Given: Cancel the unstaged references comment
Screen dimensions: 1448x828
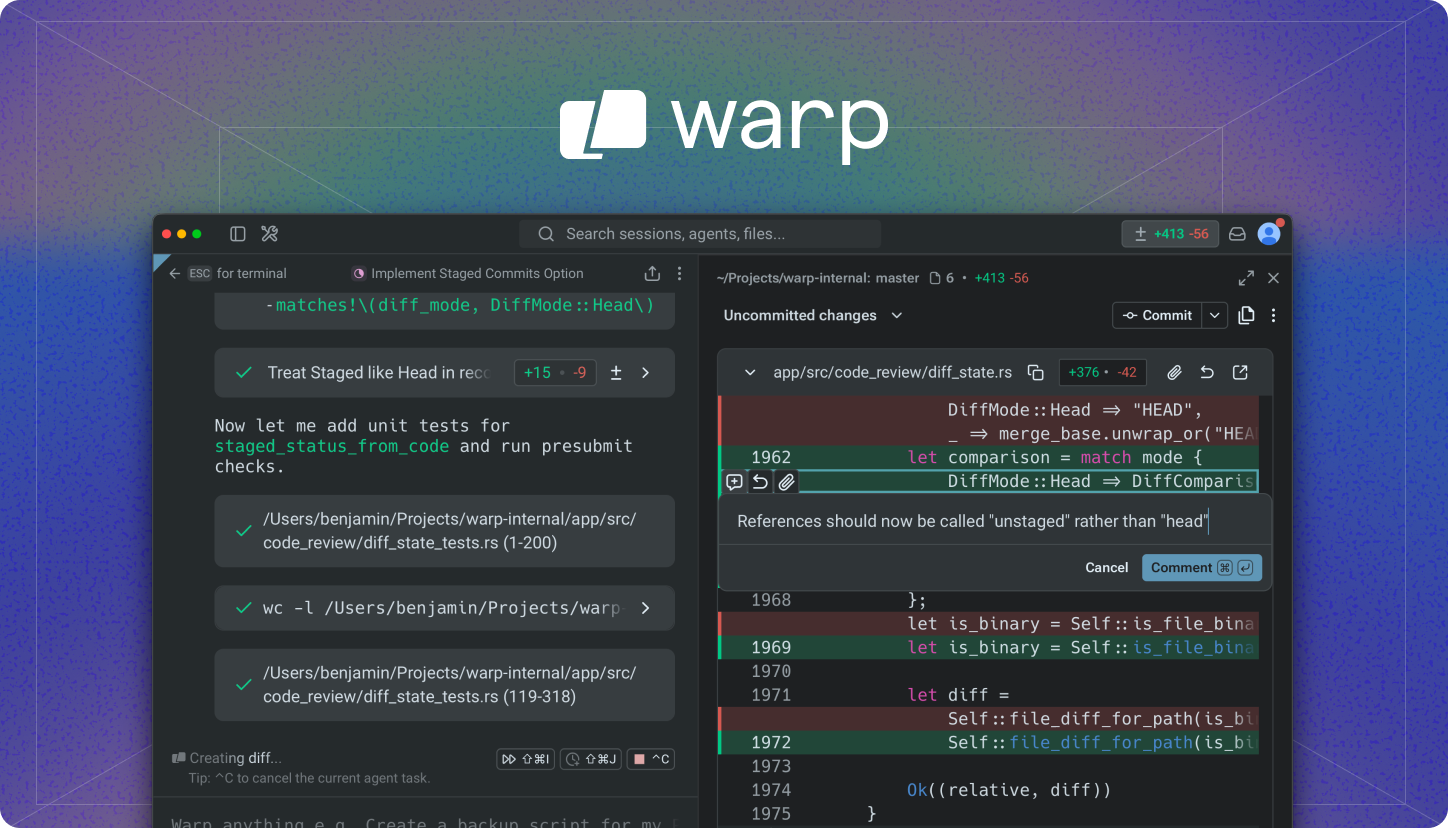Looking at the screenshot, I should (1107, 567).
